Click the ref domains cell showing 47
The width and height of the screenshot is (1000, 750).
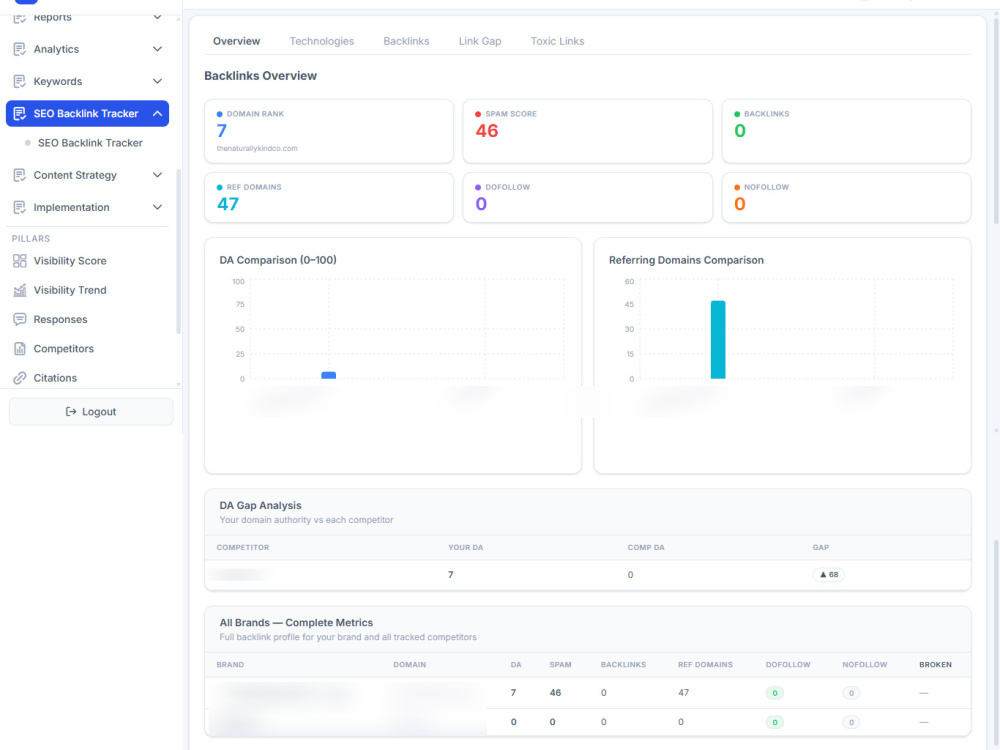pyautogui.click(x=684, y=693)
